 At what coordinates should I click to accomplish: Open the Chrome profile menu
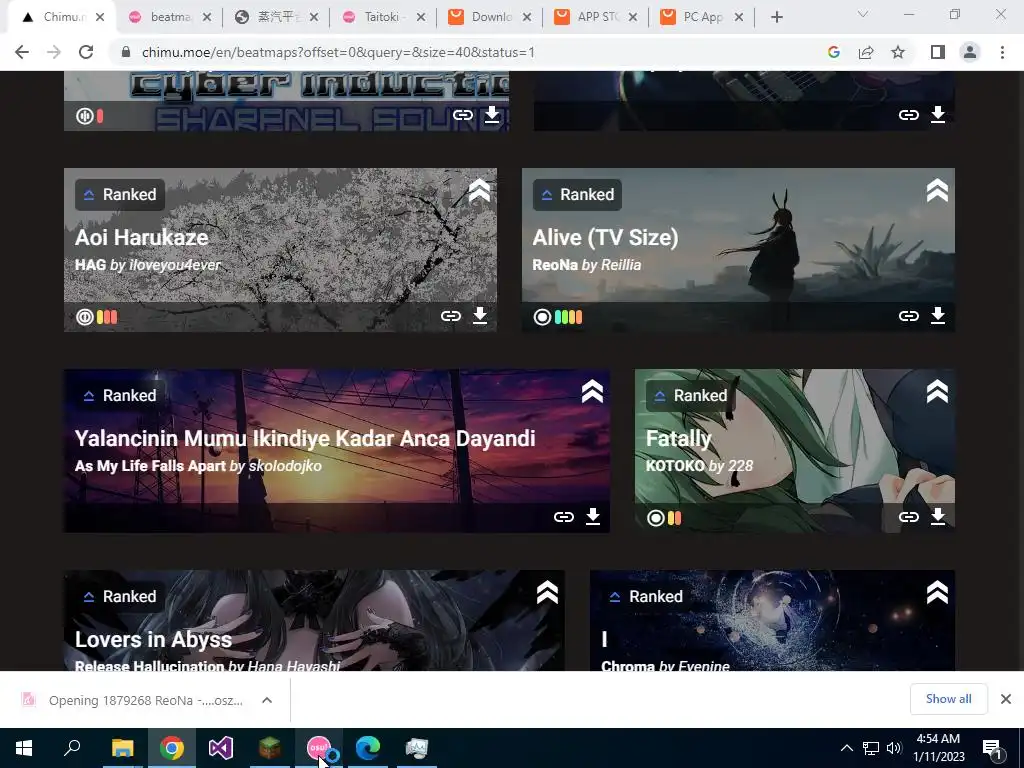pyautogui.click(x=970, y=52)
